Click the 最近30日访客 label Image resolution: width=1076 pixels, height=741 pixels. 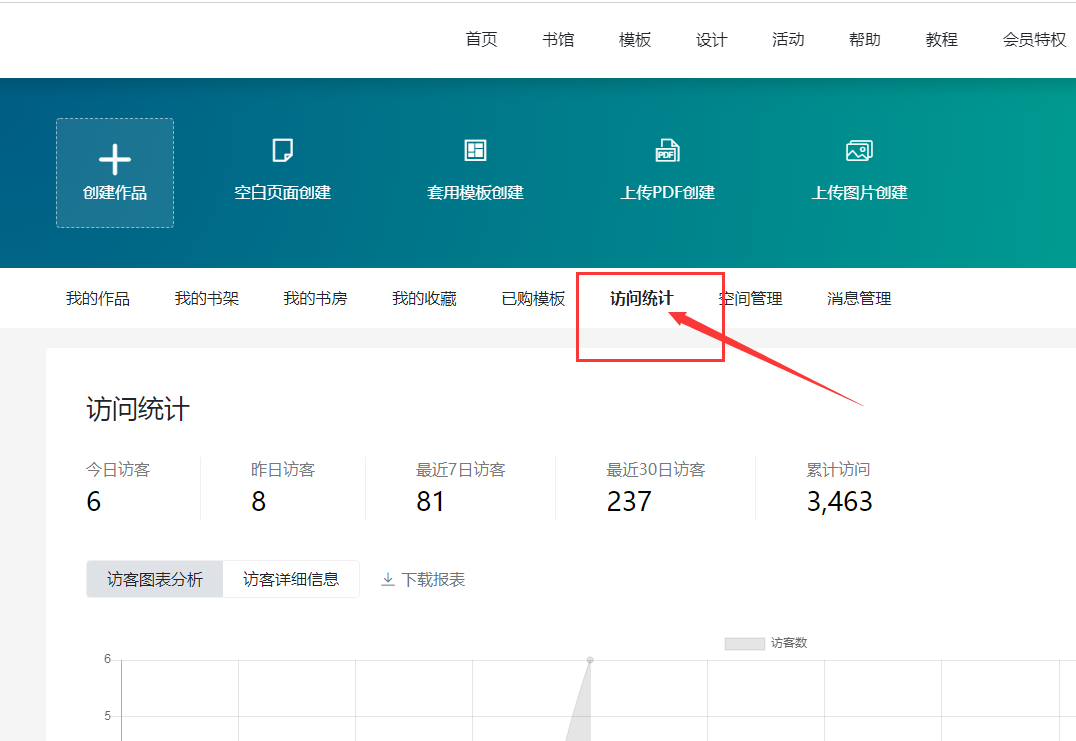point(655,469)
